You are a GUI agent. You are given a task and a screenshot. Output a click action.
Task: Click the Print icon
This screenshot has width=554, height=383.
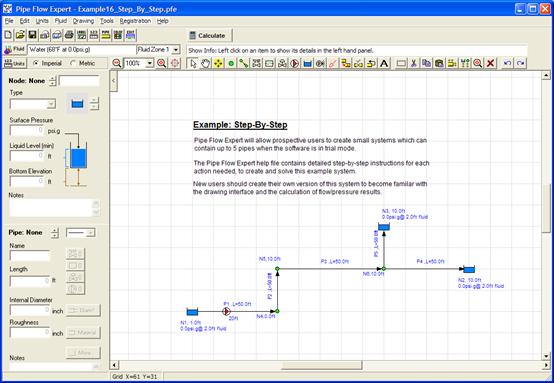tap(69, 35)
